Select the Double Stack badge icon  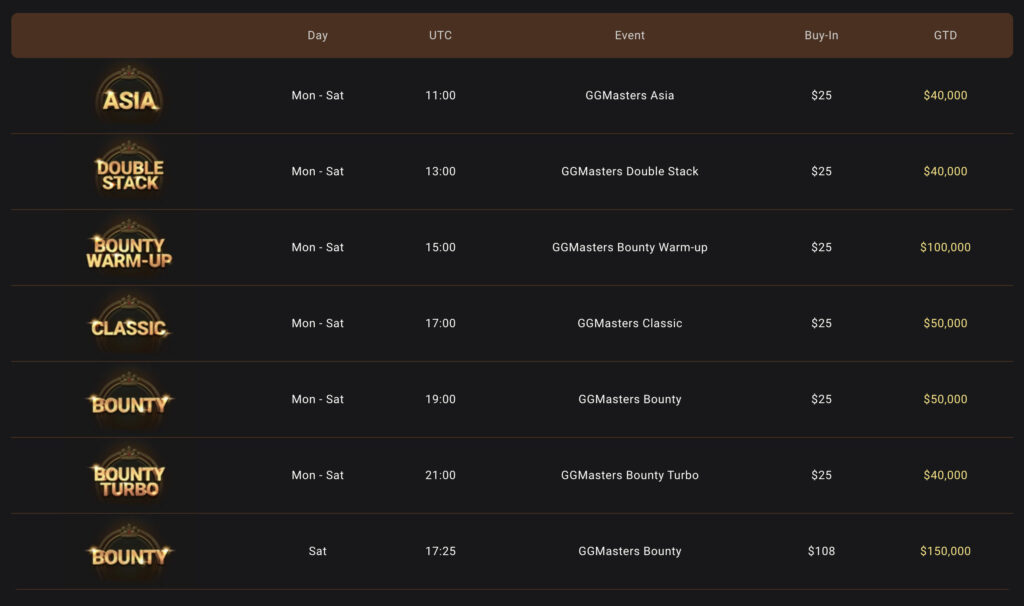(x=130, y=172)
